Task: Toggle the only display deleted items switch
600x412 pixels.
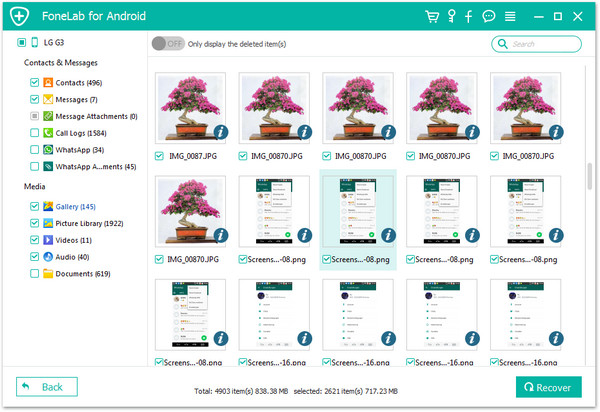Action: 166,44
